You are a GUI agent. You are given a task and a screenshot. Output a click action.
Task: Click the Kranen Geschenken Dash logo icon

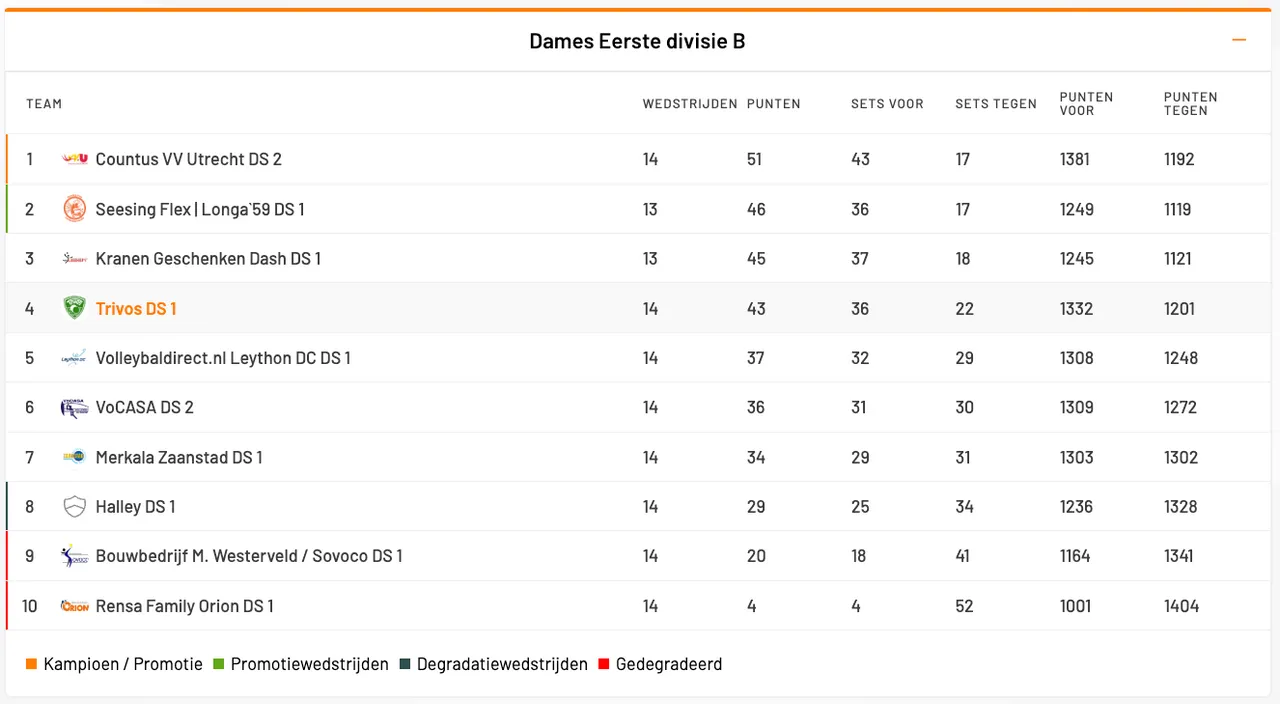[75, 259]
